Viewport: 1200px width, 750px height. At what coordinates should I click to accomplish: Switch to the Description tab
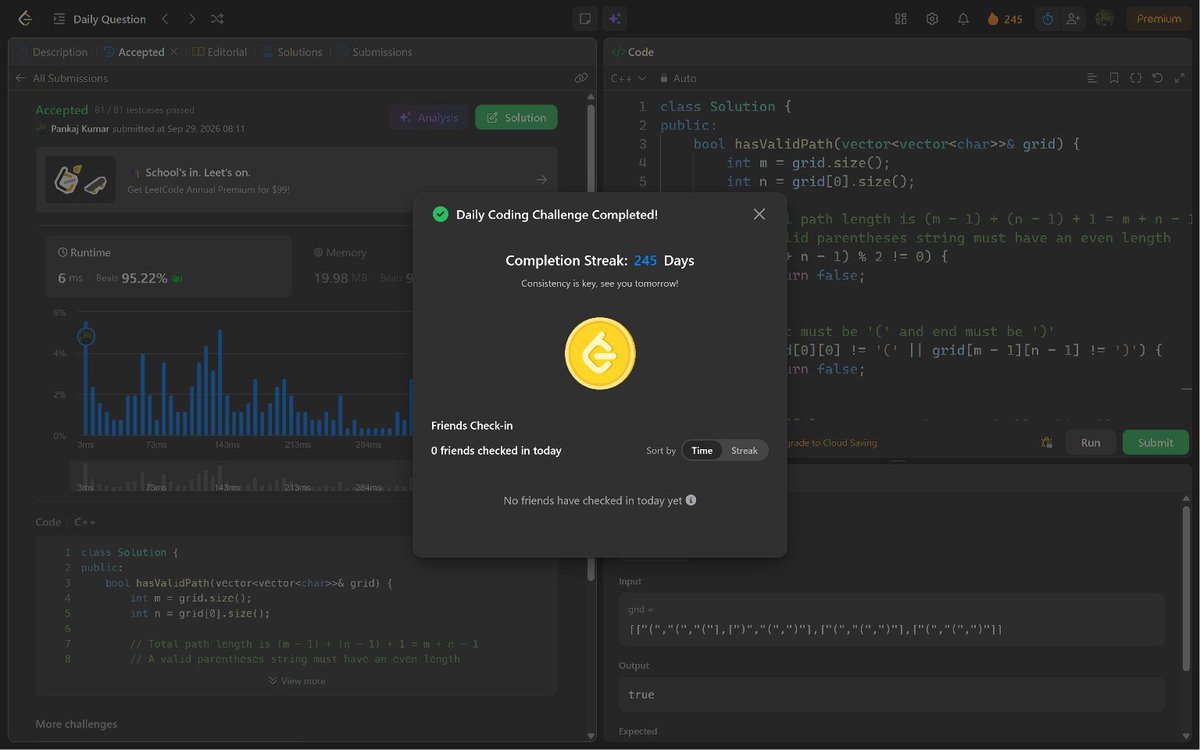pos(52,52)
